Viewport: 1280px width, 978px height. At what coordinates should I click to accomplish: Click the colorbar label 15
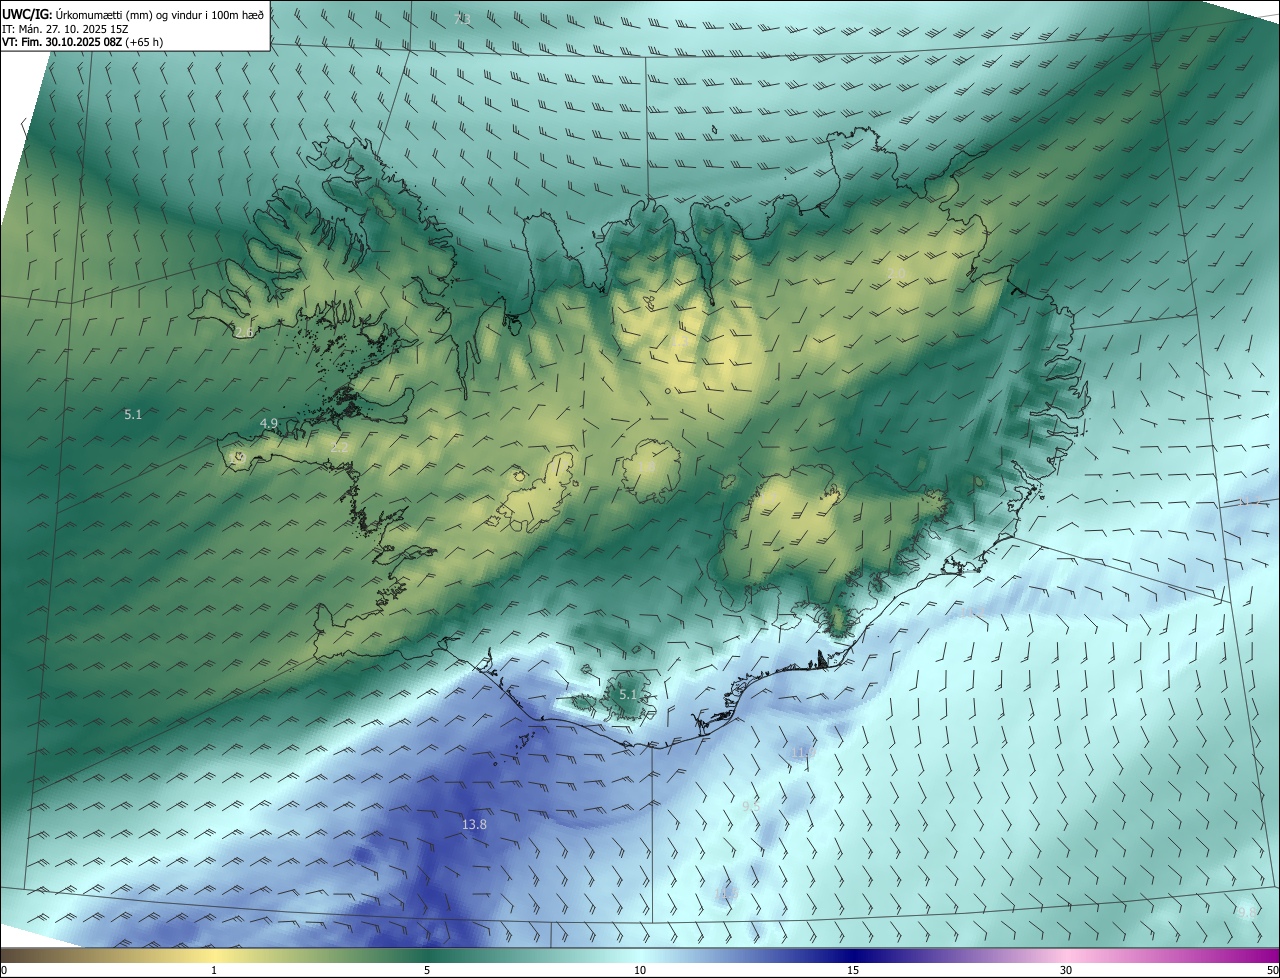853,971
